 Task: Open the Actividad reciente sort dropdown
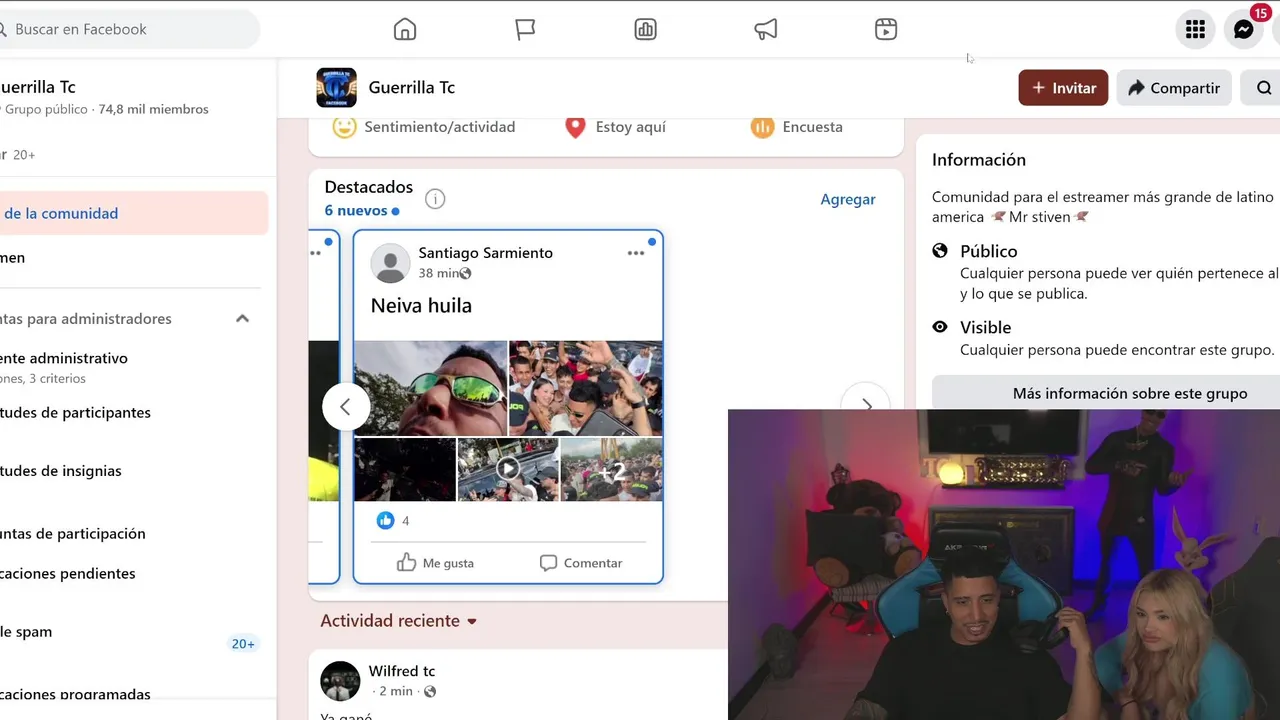tap(399, 621)
